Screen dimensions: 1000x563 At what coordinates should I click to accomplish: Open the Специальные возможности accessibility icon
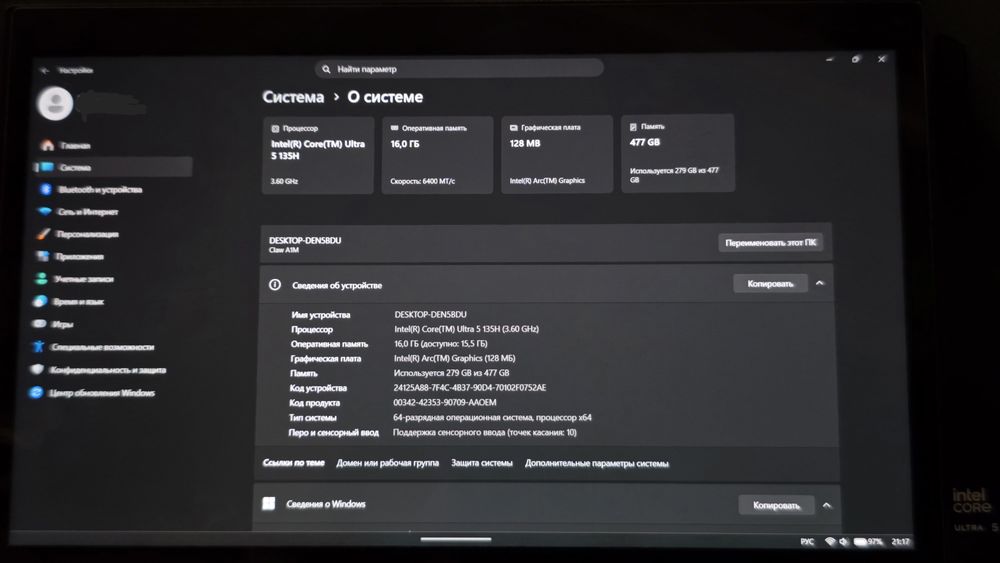39,347
